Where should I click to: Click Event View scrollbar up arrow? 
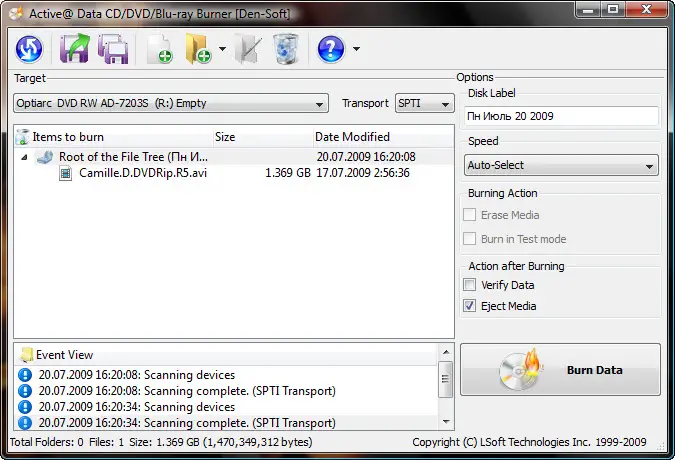[x=446, y=352]
